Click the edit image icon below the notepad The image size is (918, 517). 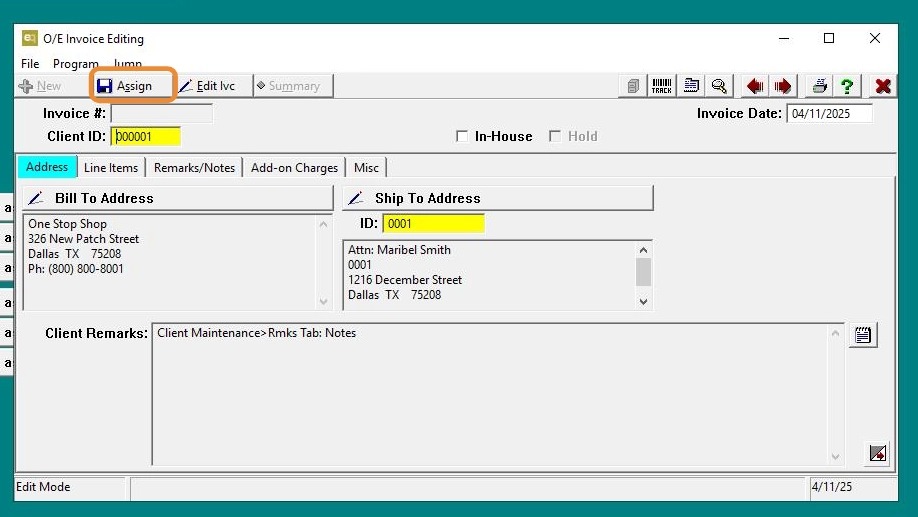[878, 453]
